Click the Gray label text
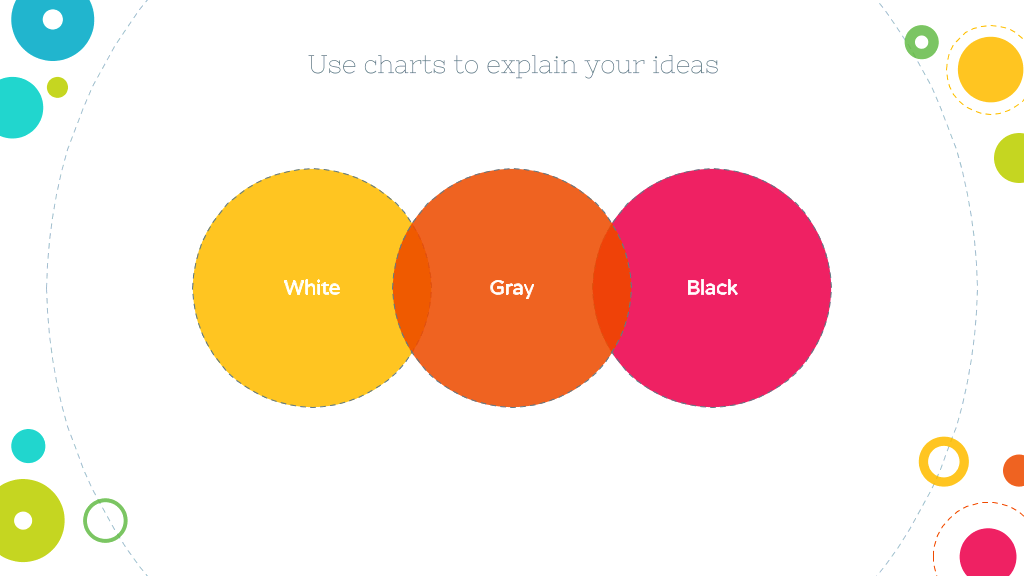The image size is (1024, 576). (x=512, y=289)
